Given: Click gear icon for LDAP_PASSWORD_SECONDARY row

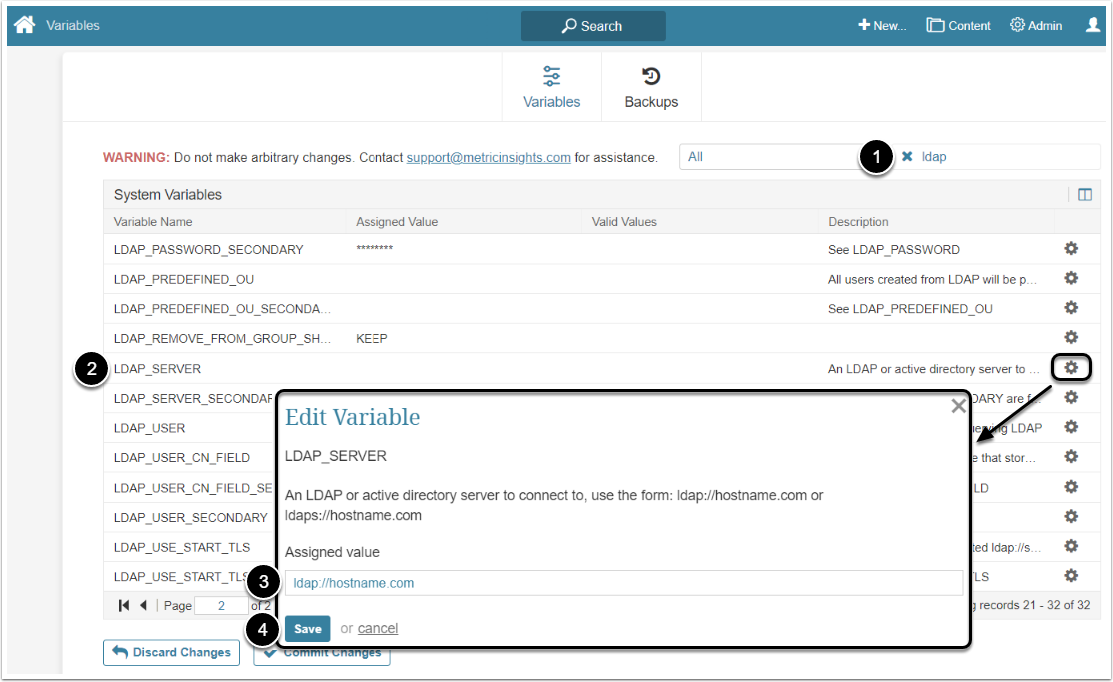Looking at the screenshot, I should 1071,249.
